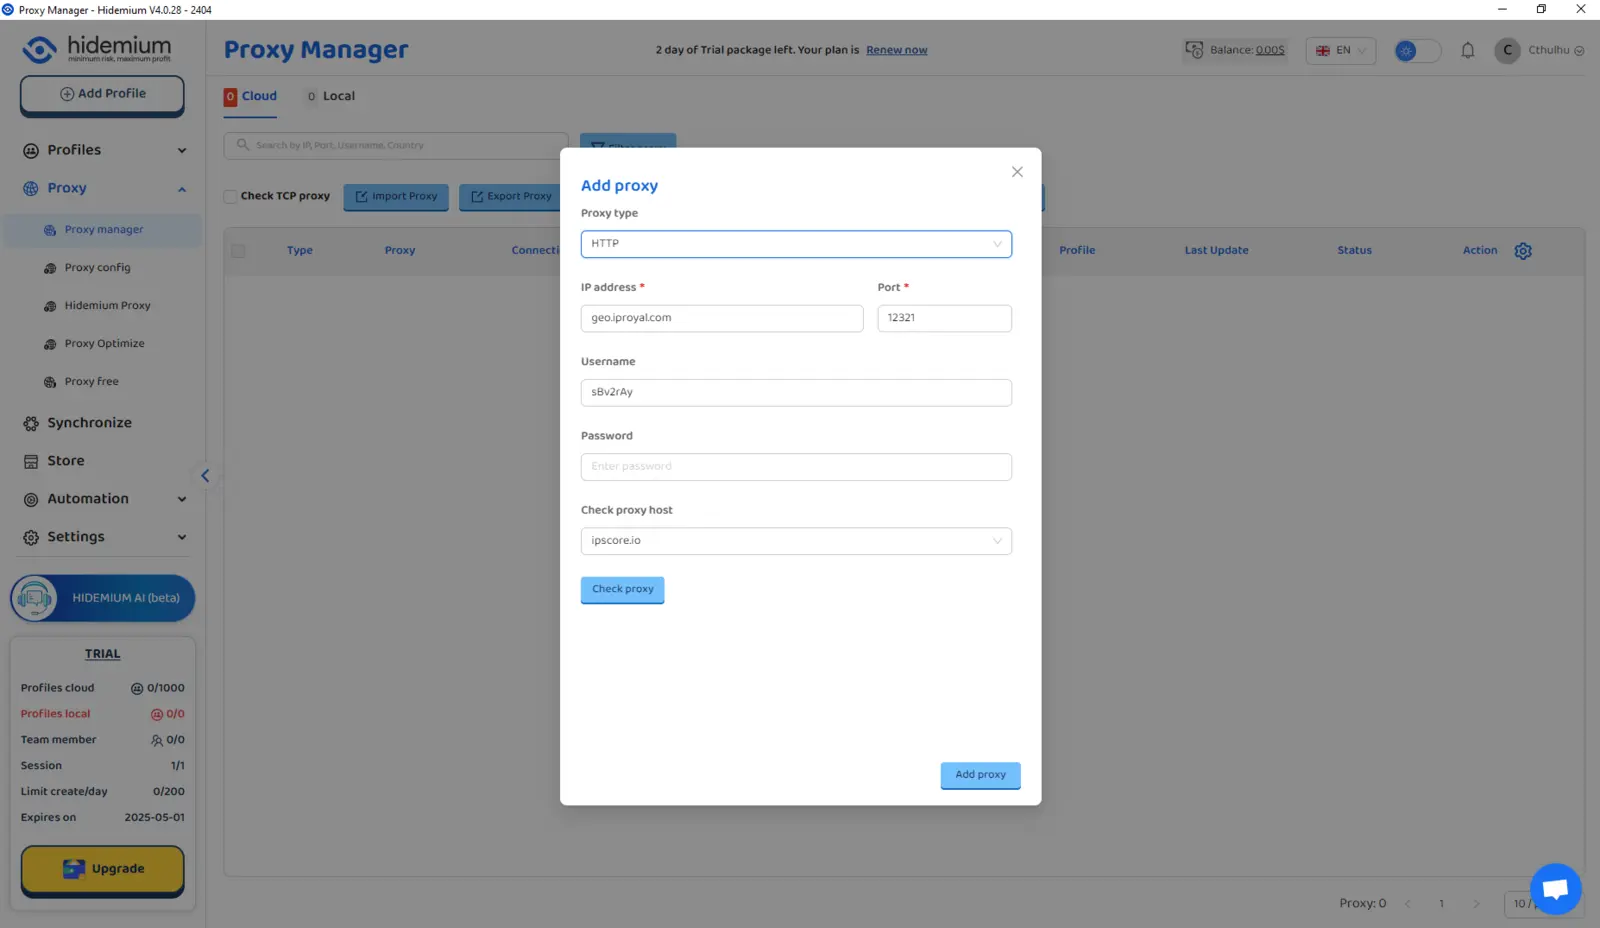
Task: Go to pagination page 1
Action: point(1441,904)
